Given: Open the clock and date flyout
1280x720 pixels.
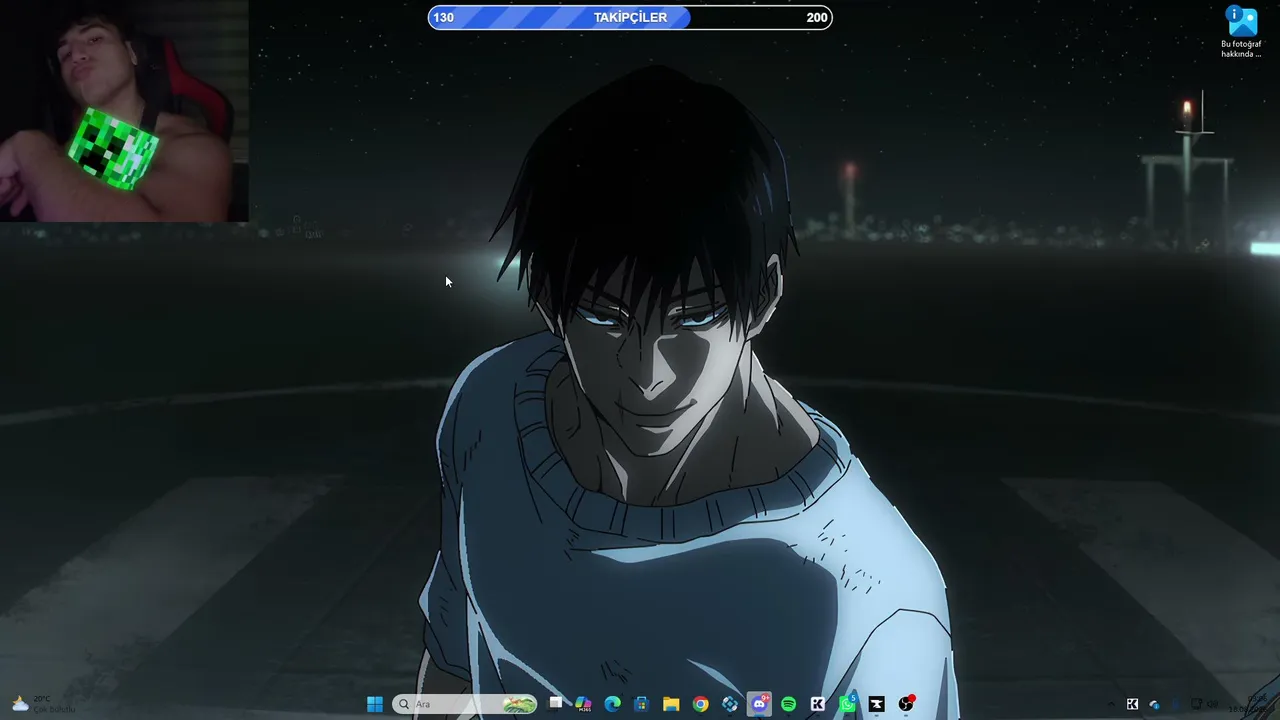Looking at the screenshot, I should click(x=1250, y=704).
